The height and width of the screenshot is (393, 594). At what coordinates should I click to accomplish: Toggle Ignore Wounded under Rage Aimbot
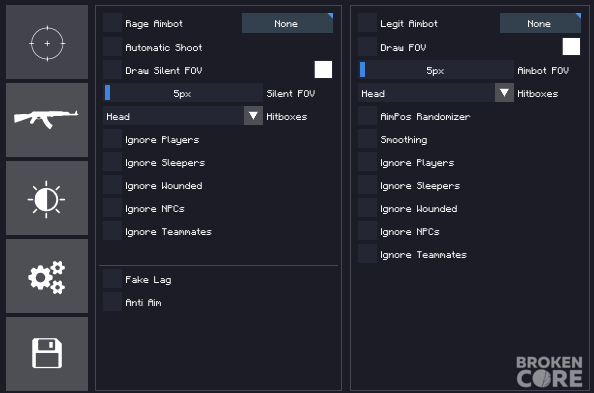point(113,186)
